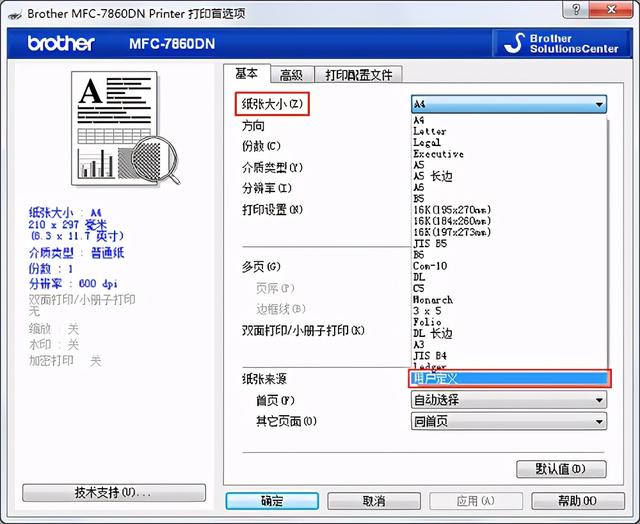Choose 用户定义 from paper size list
The width and height of the screenshot is (640, 524).
click(509, 379)
